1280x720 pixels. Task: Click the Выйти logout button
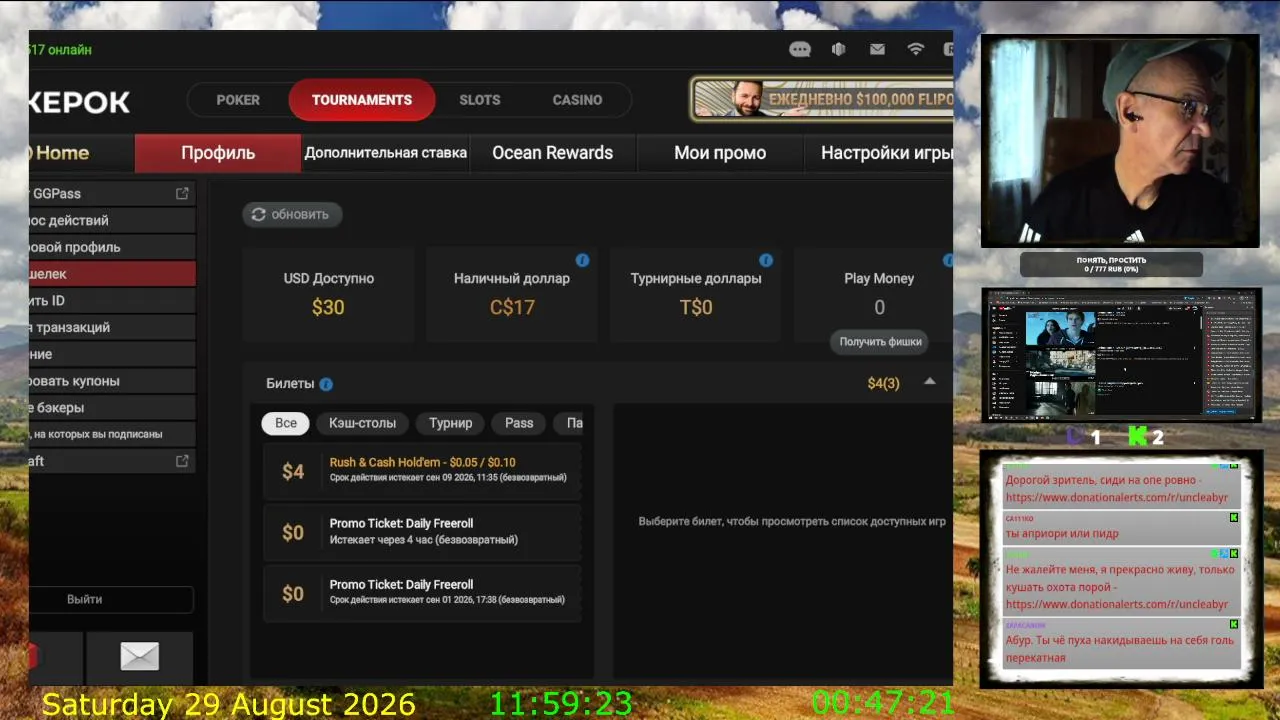(x=110, y=599)
